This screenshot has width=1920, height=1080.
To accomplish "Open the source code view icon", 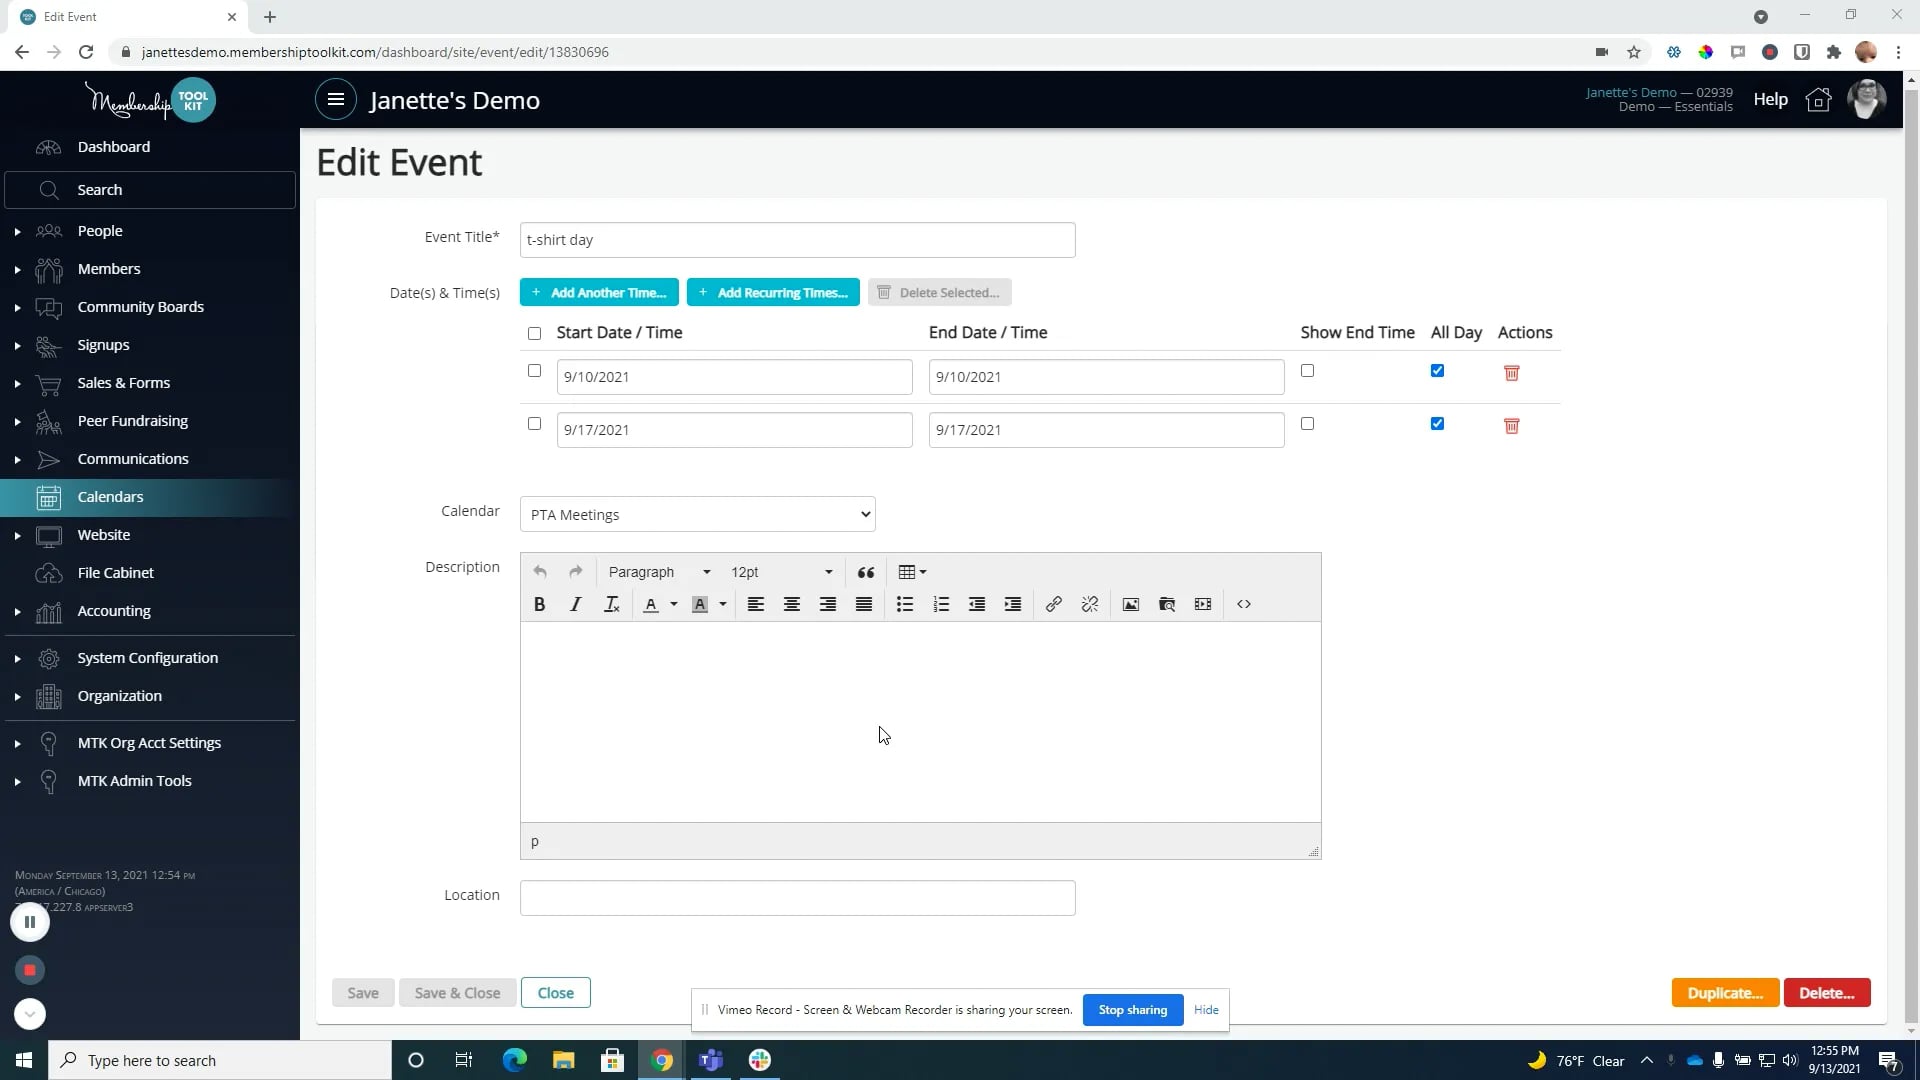I will point(1245,604).
